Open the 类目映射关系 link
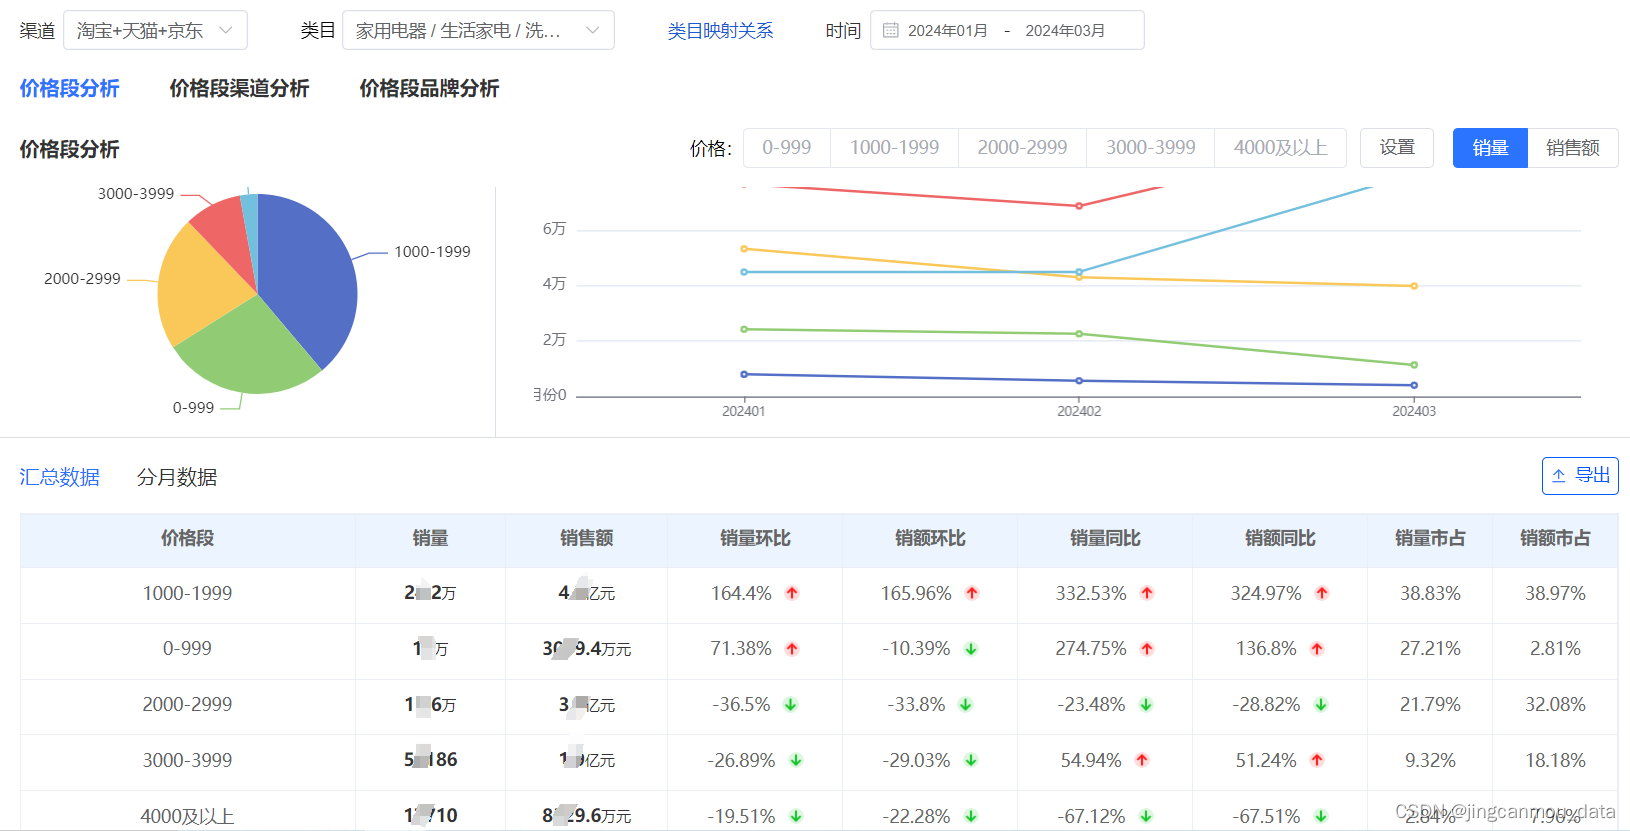 click(720, 30)
